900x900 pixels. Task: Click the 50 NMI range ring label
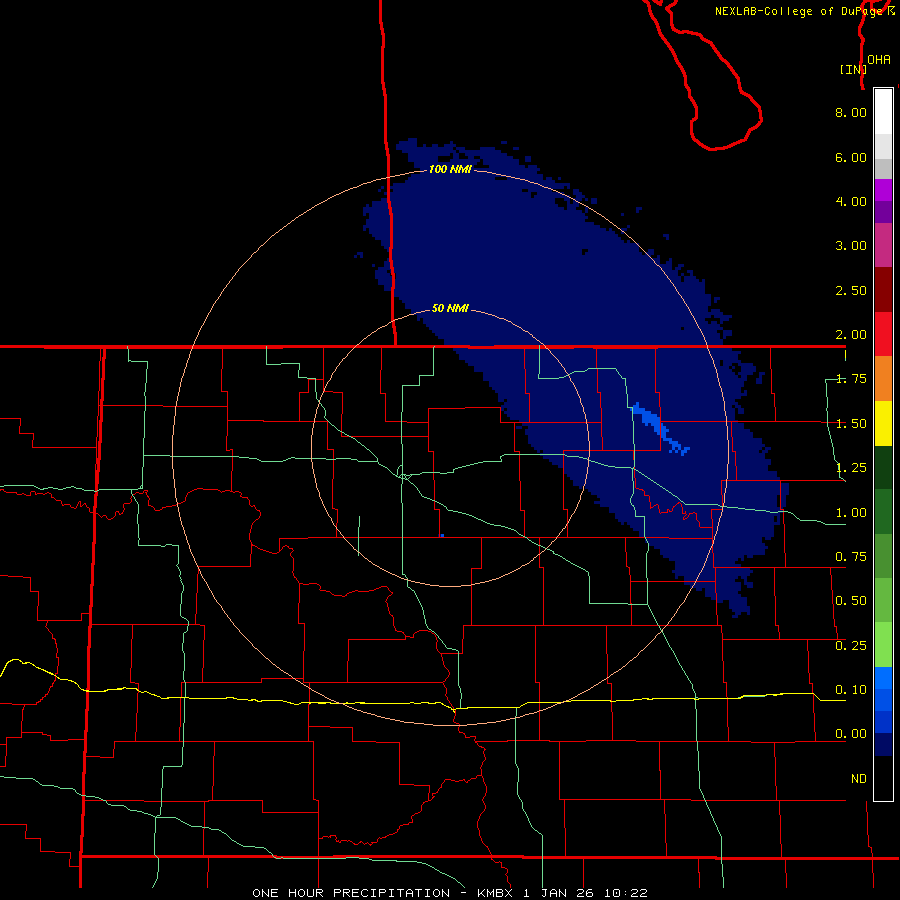pos(450,308)
